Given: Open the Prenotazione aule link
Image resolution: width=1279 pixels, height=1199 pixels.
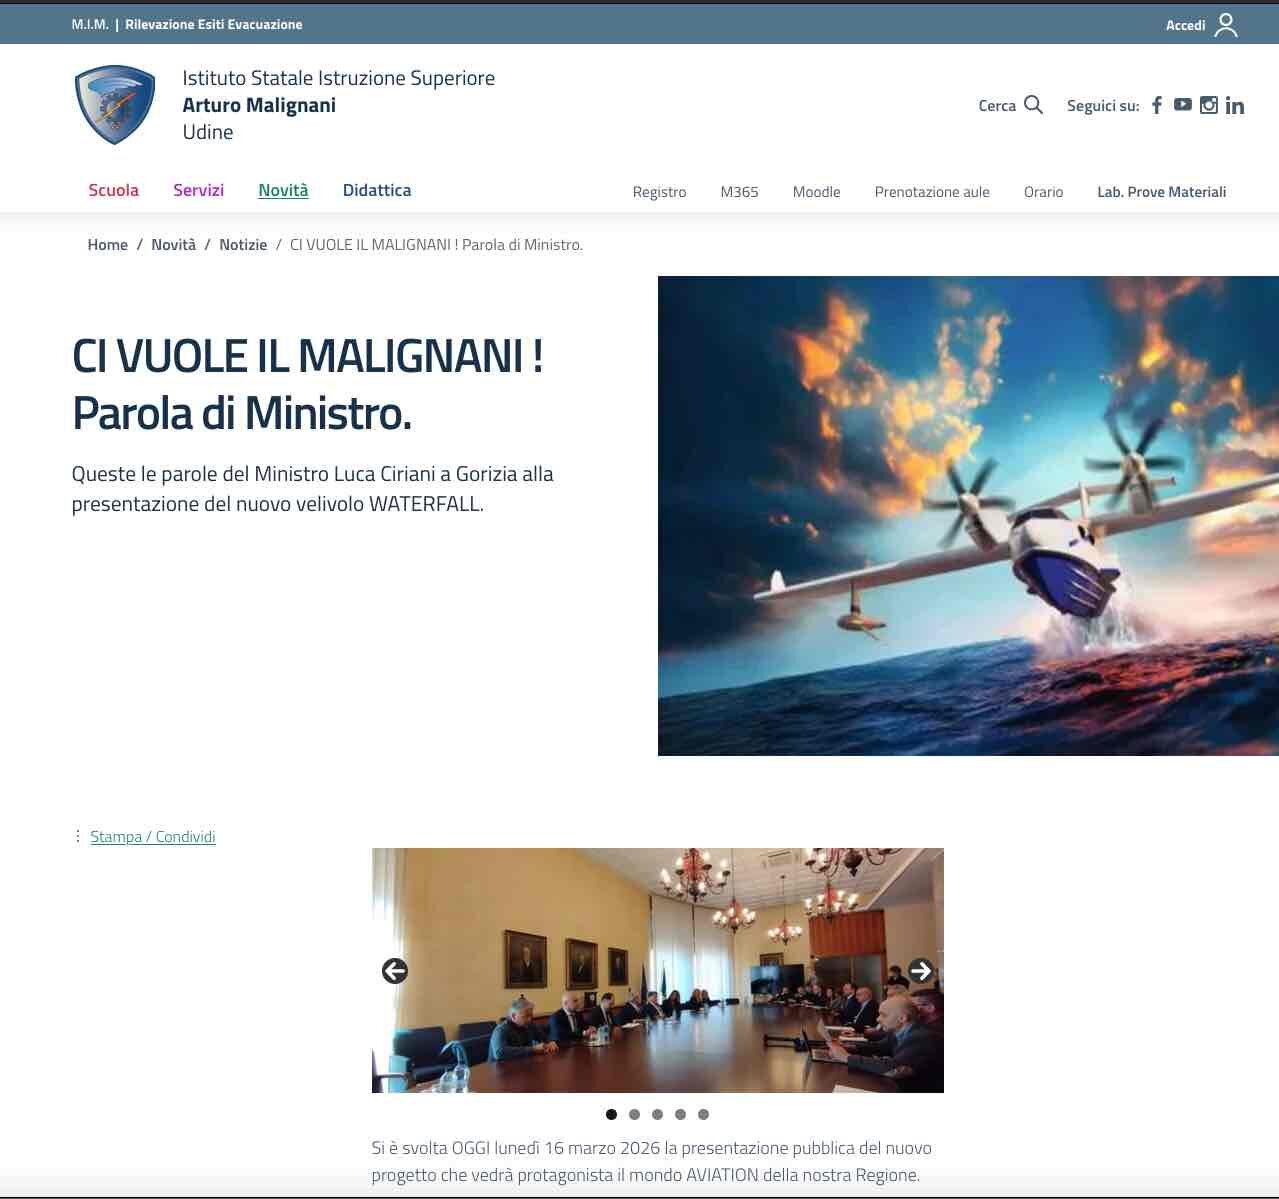Looking at the screenshot, I should [931, 192].
